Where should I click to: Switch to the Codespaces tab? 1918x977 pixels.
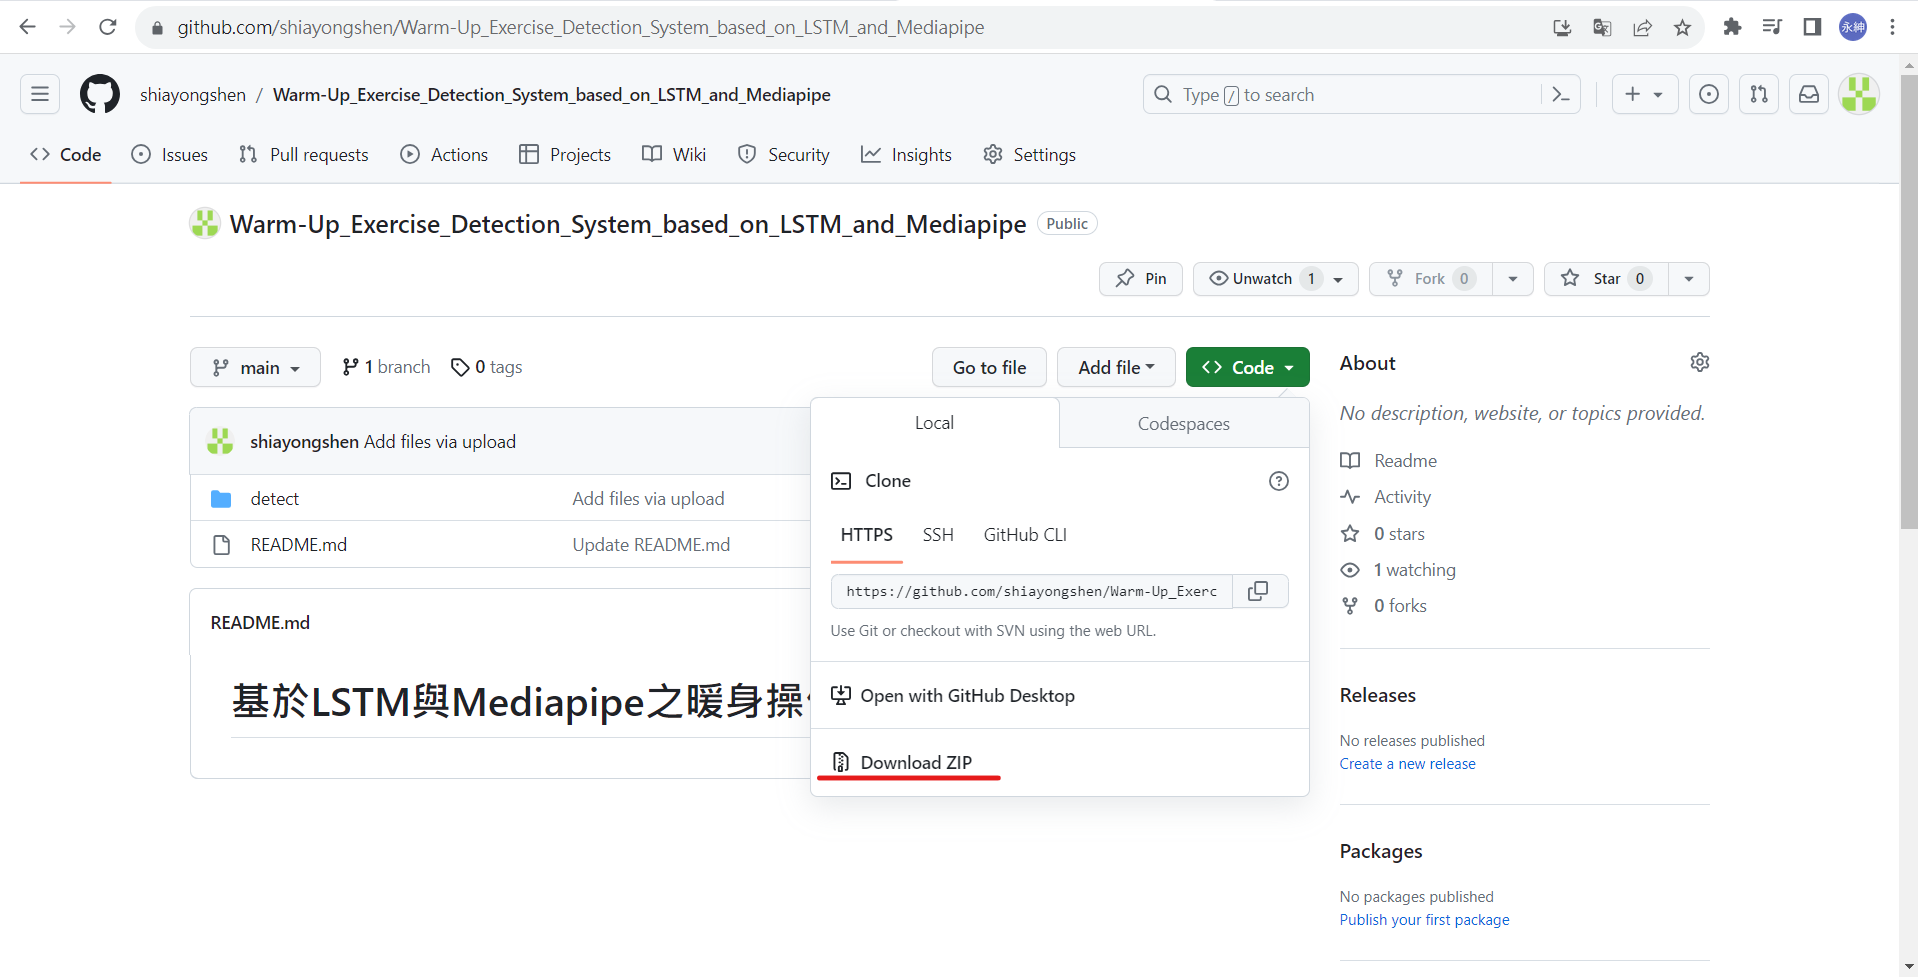click(1183, 422)
